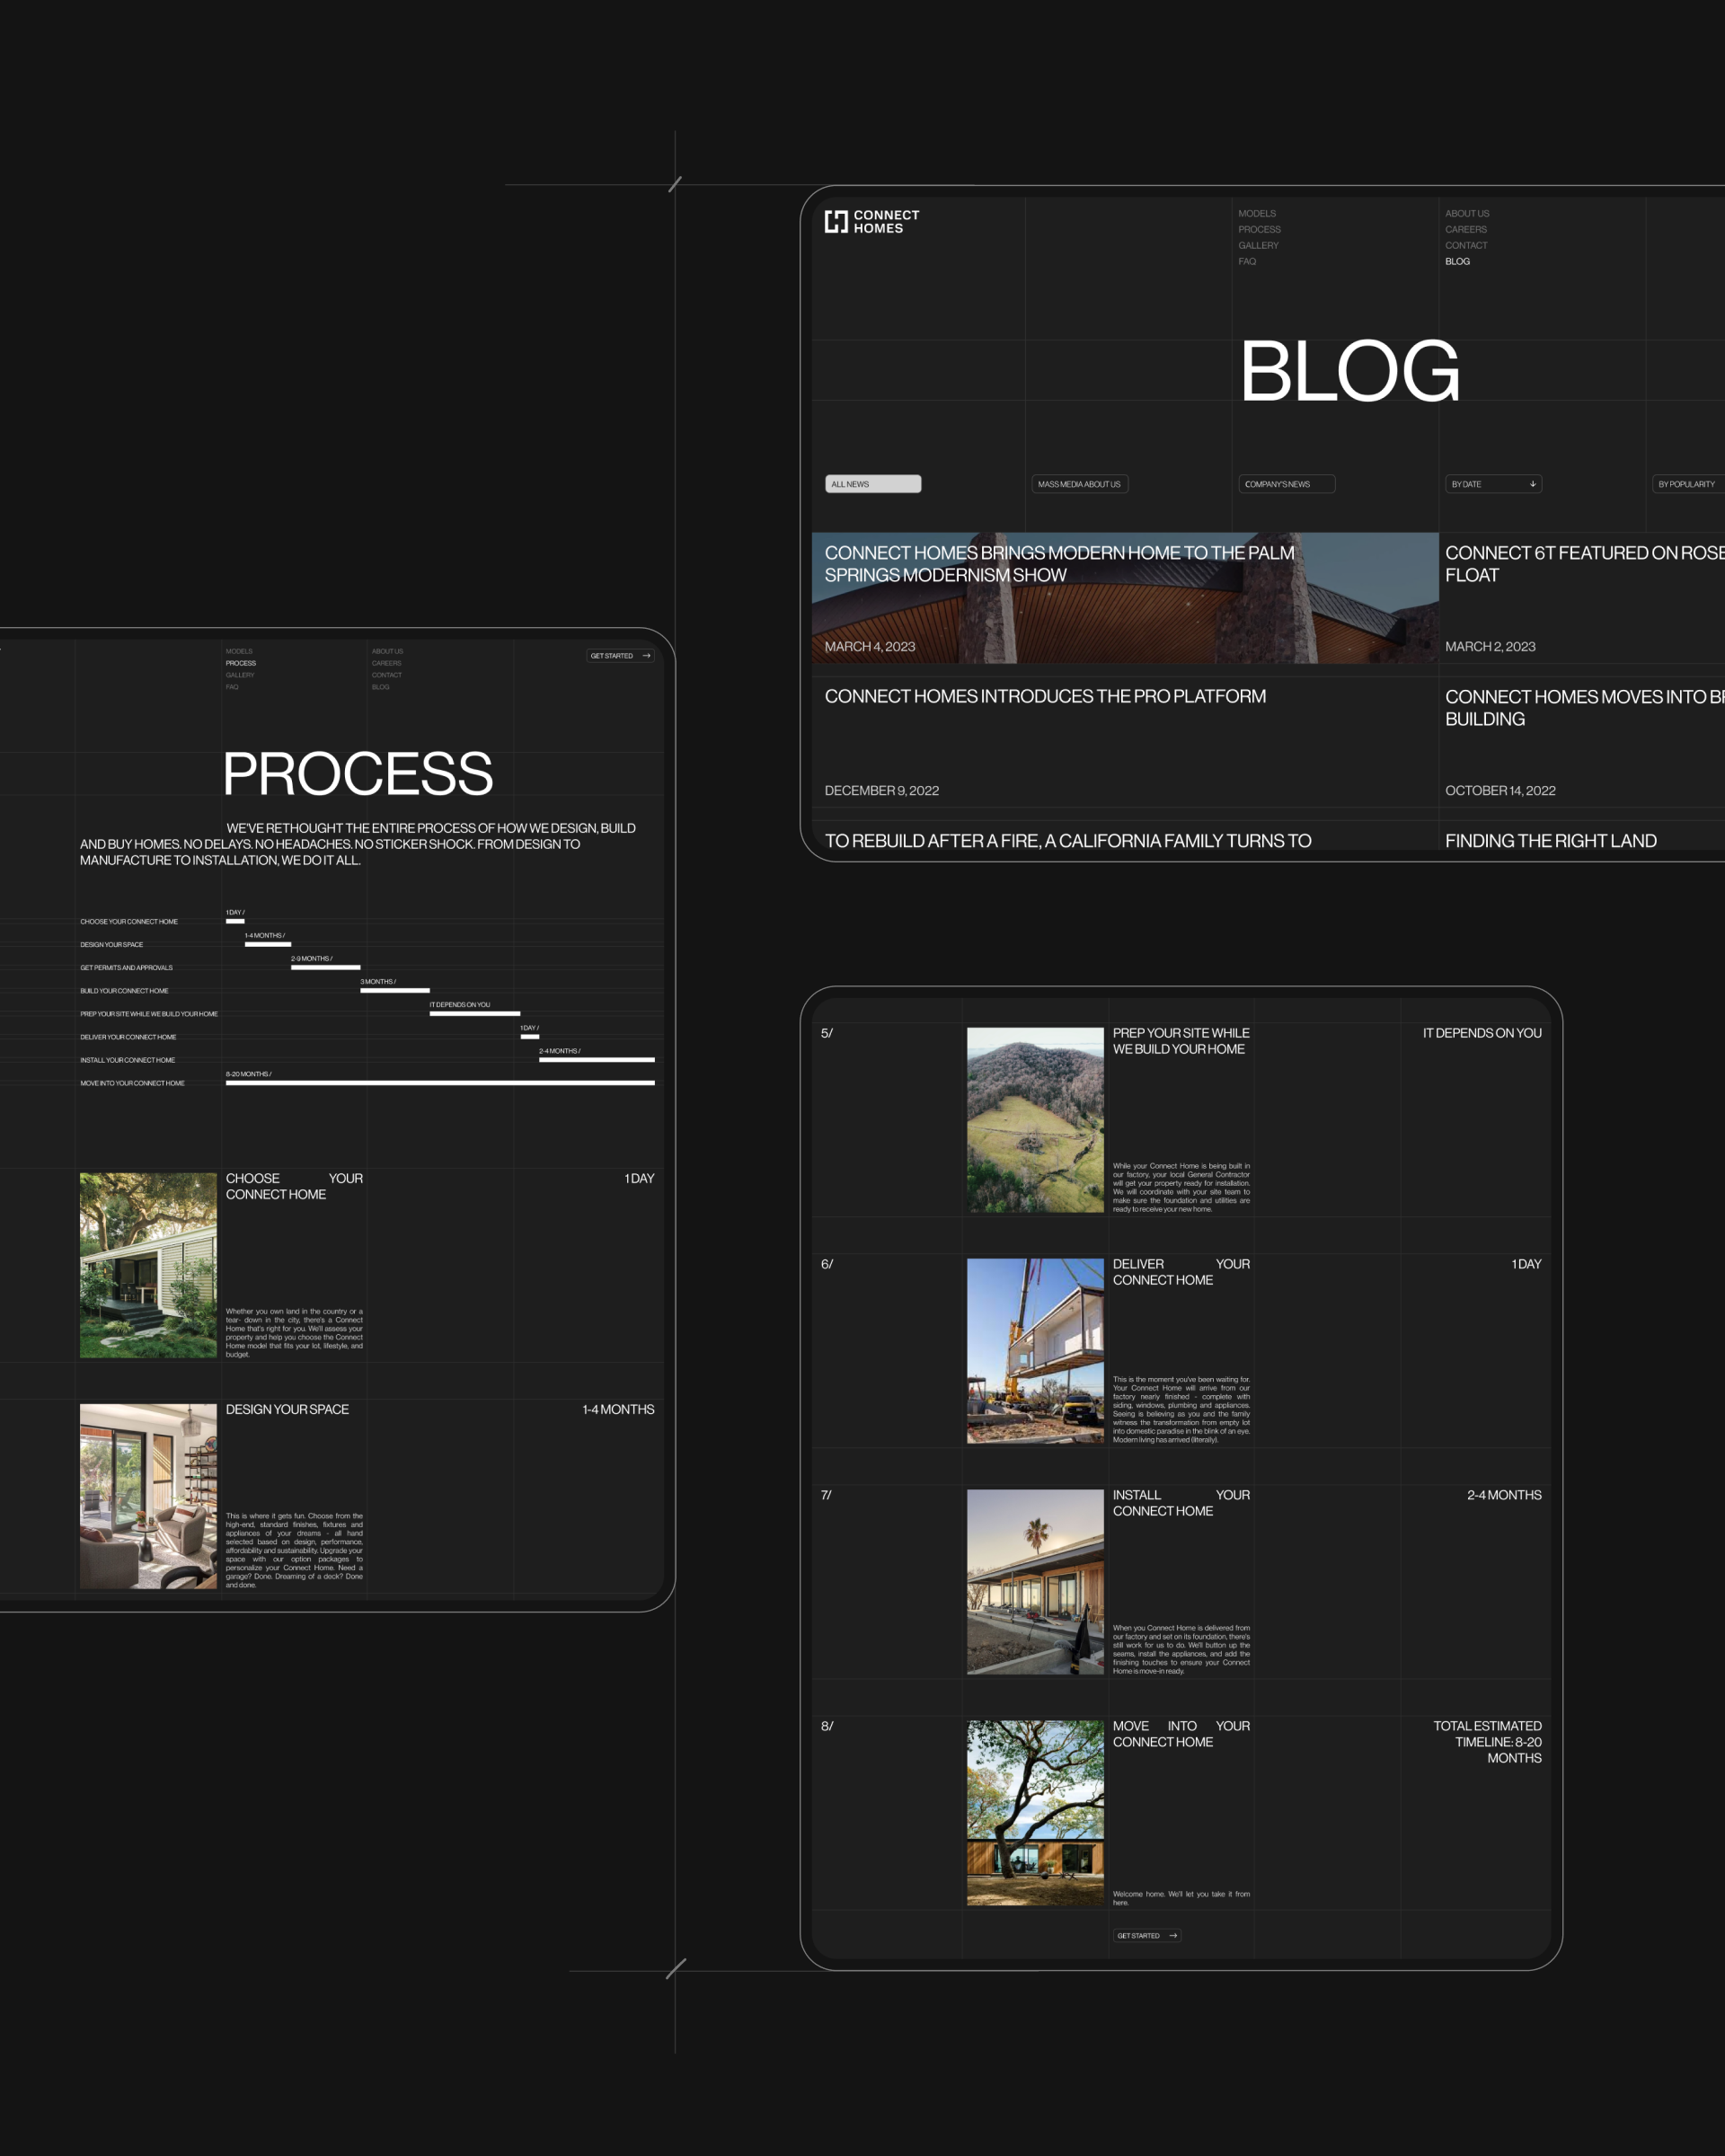This screenshot has height=2156, width=1725.
Task: Open the Design Your Space interior photo
Action: (148, 1496)
